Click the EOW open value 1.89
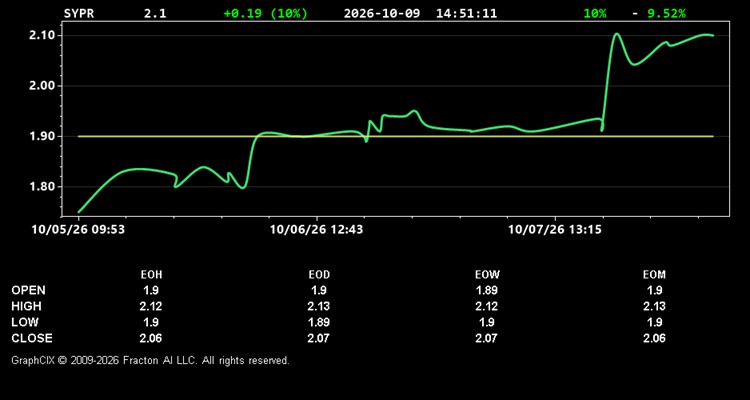750x400 pixels. [487, 290]
